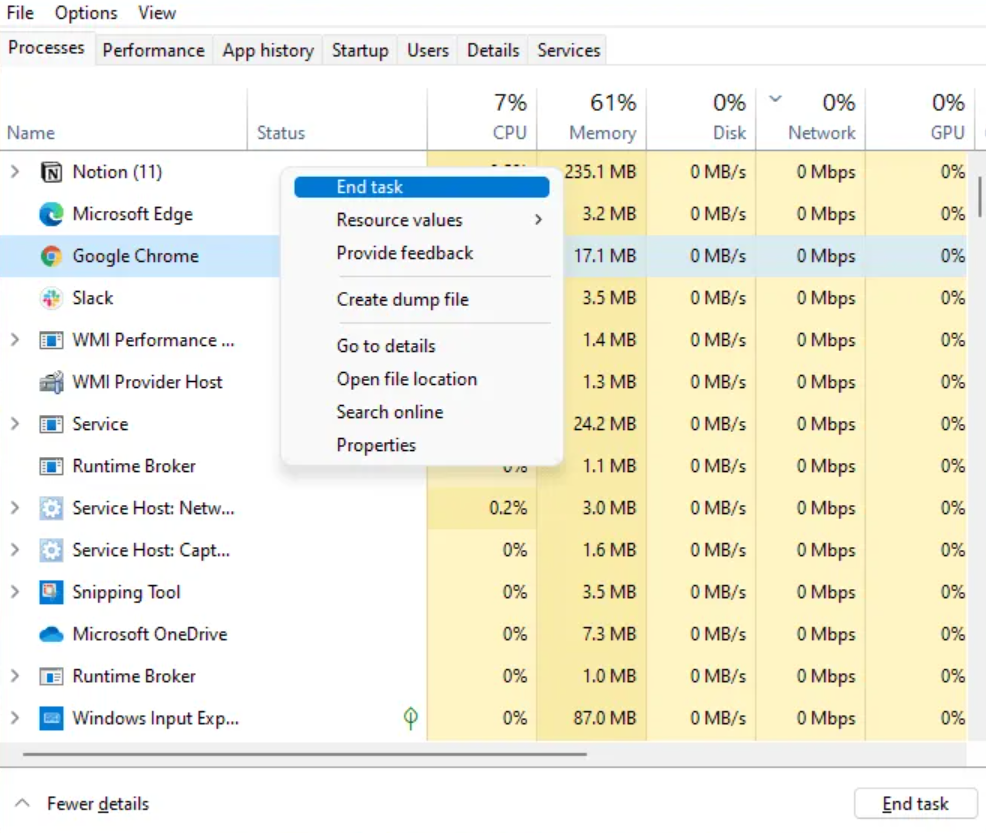
Task: Switch to the Services tab
Action: (x=568, y=50)
